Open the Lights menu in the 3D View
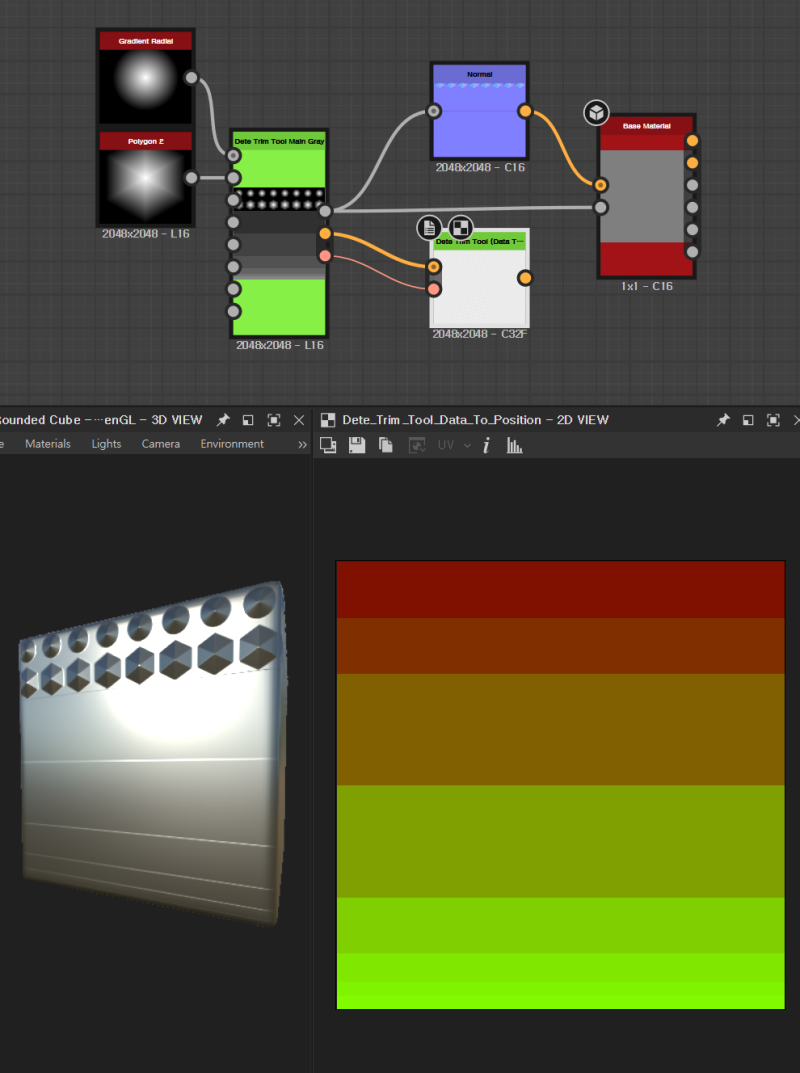 click(x=106, y=443)
